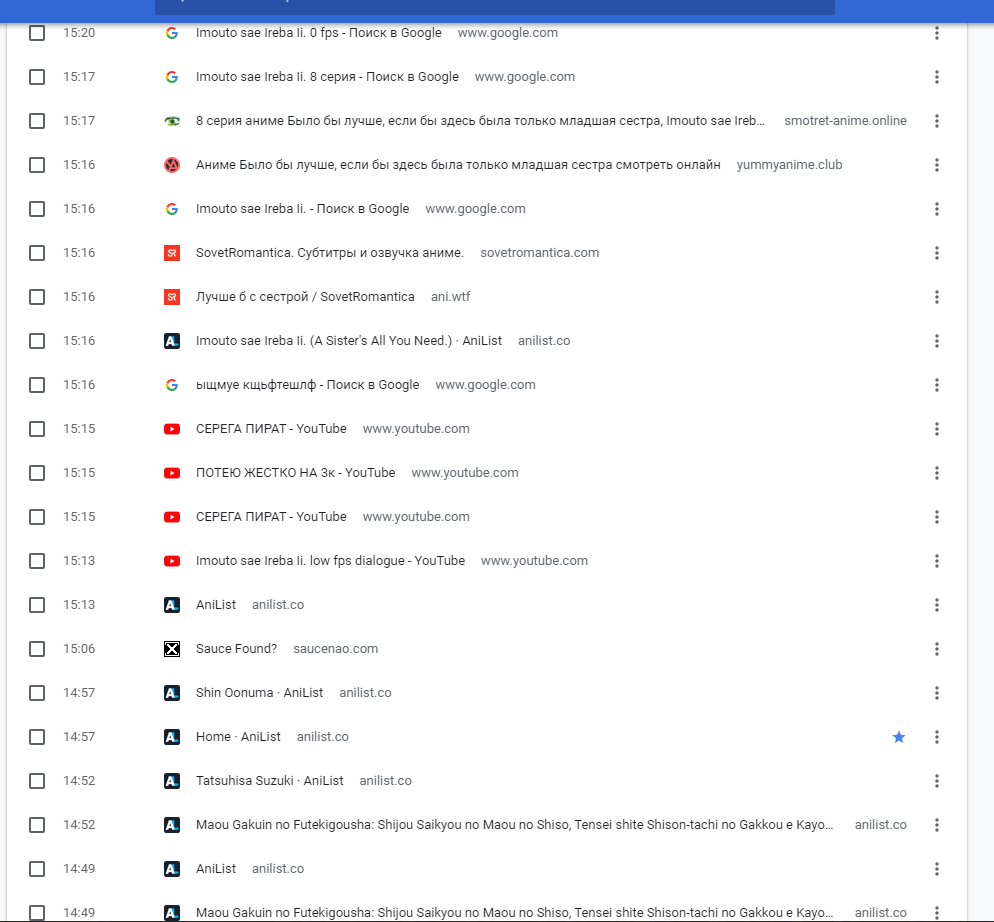Screen dimensions: 994x922
Task: Select checkbox for 'Лучше б с сестрой' entry
Action: 37,297
